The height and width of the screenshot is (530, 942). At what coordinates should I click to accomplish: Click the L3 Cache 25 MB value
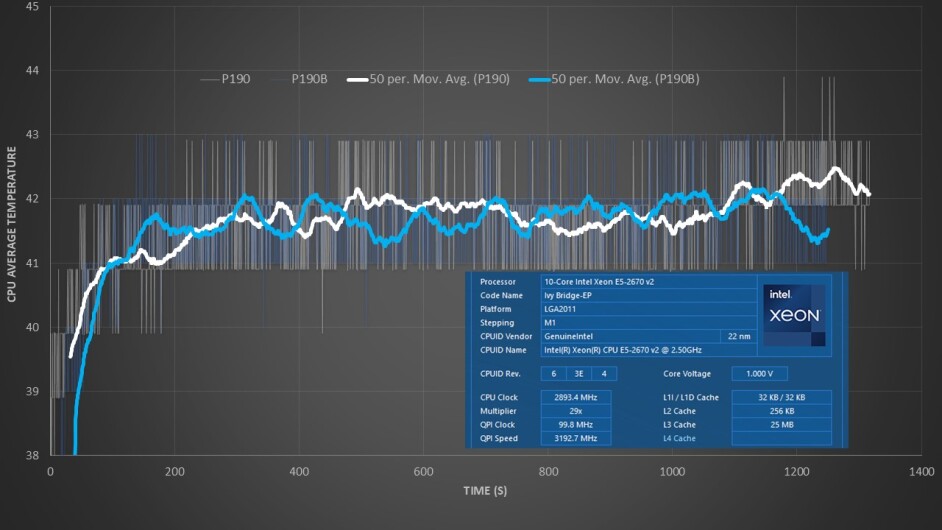(781, 425)
